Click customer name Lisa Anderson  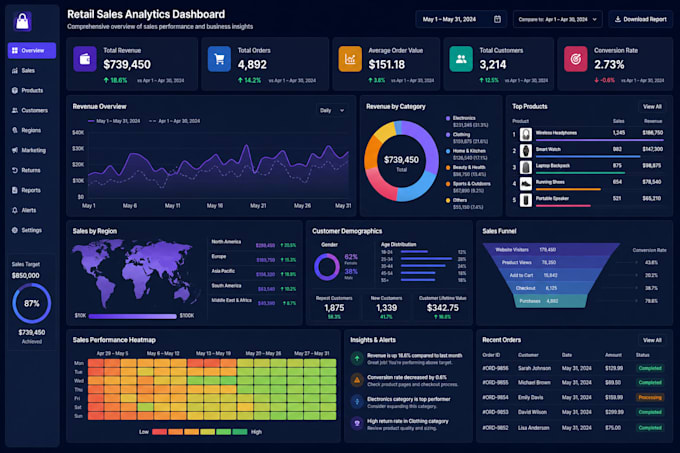[533, 427]
